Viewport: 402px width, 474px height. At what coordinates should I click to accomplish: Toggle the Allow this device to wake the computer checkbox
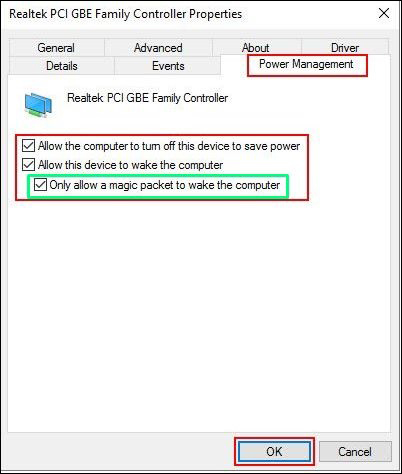(x=28, y=165)
